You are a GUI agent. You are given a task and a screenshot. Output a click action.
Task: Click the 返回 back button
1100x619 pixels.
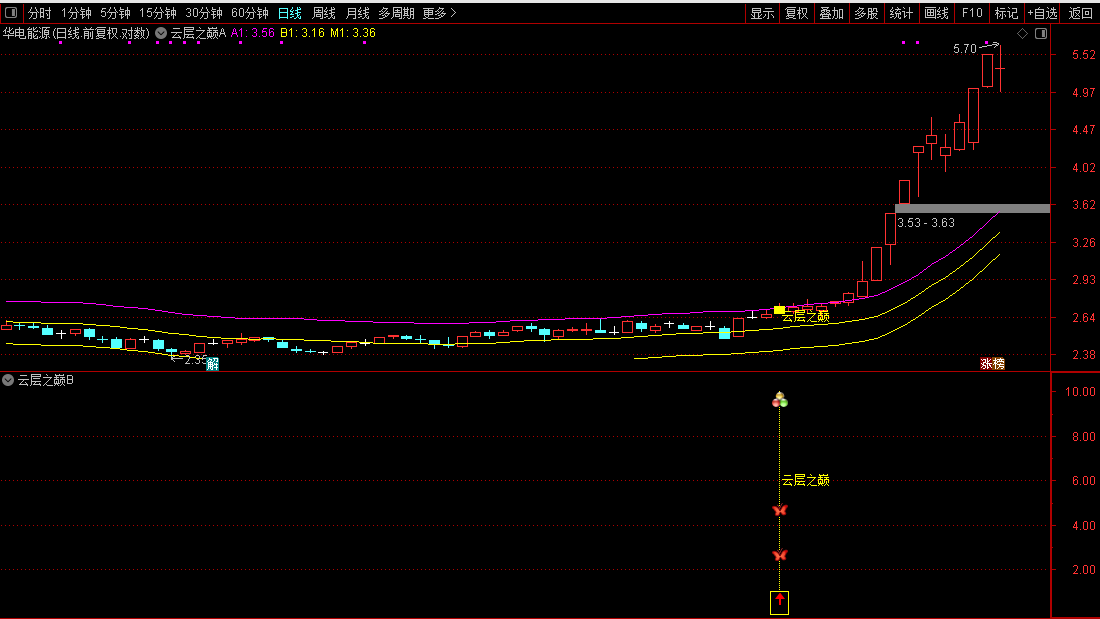coord(1080,13)
